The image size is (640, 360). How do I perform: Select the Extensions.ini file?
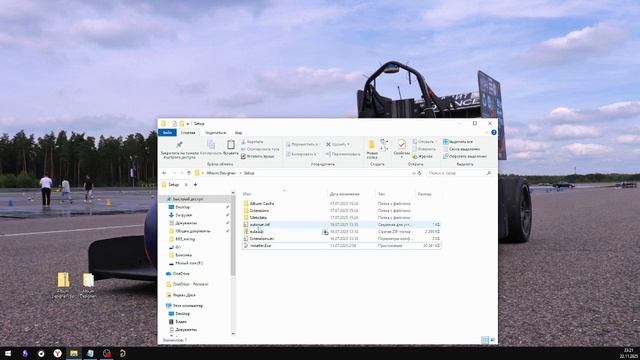pyautogui.click(x=262, y=238)
